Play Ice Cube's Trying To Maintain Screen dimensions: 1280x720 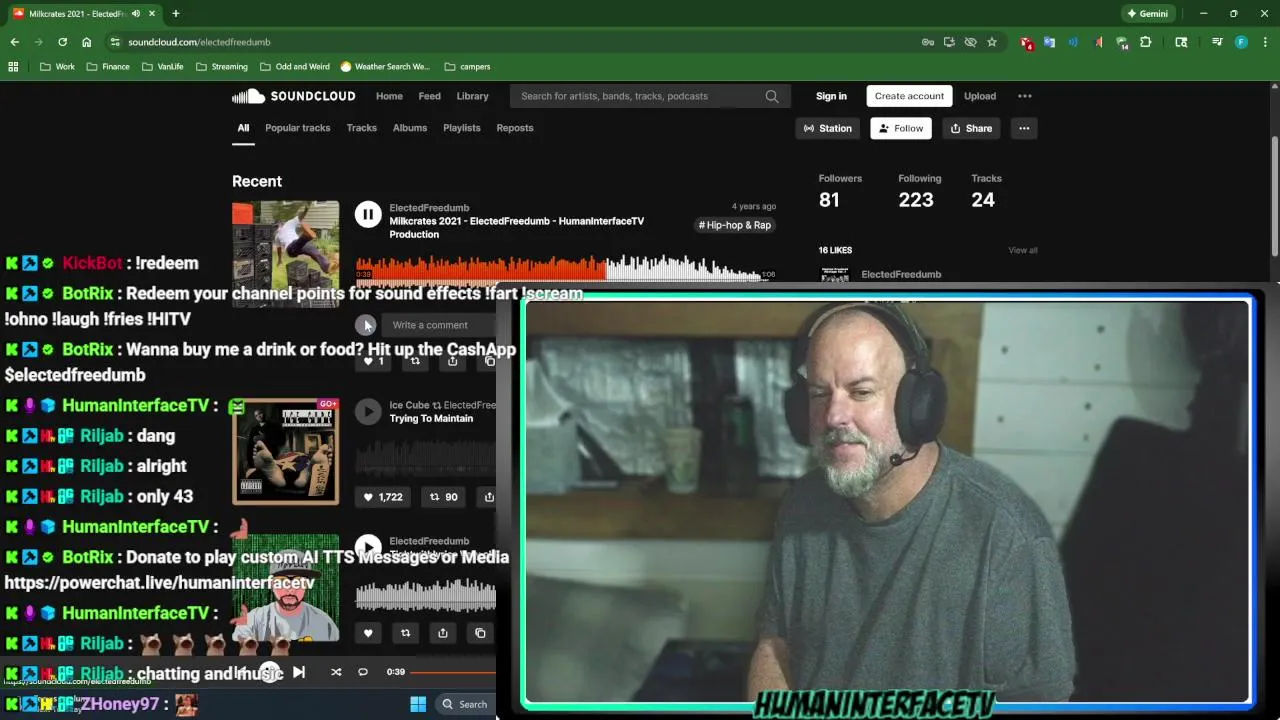[x=368, y=411]
